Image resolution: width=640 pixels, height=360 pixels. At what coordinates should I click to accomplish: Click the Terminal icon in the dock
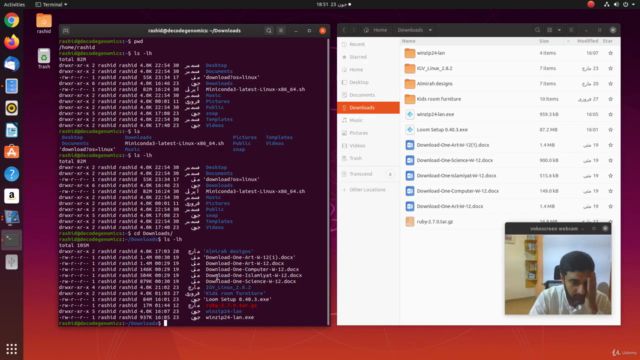11,240
